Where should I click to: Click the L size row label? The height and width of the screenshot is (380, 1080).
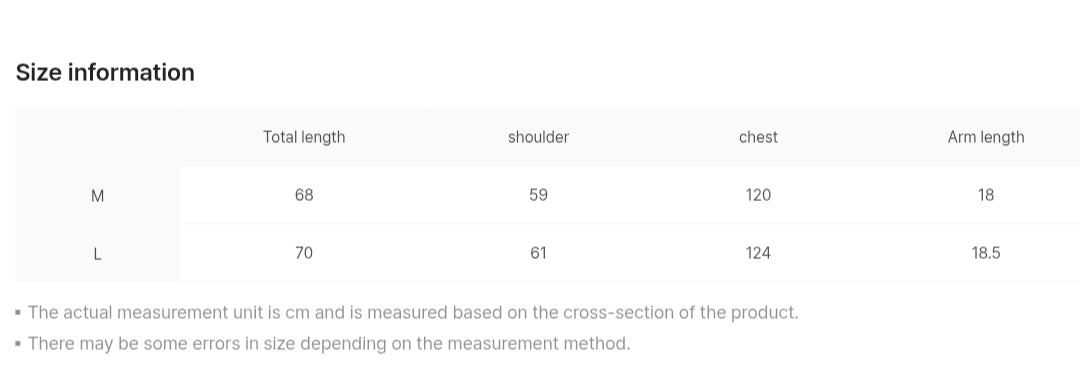click(97, 254)
